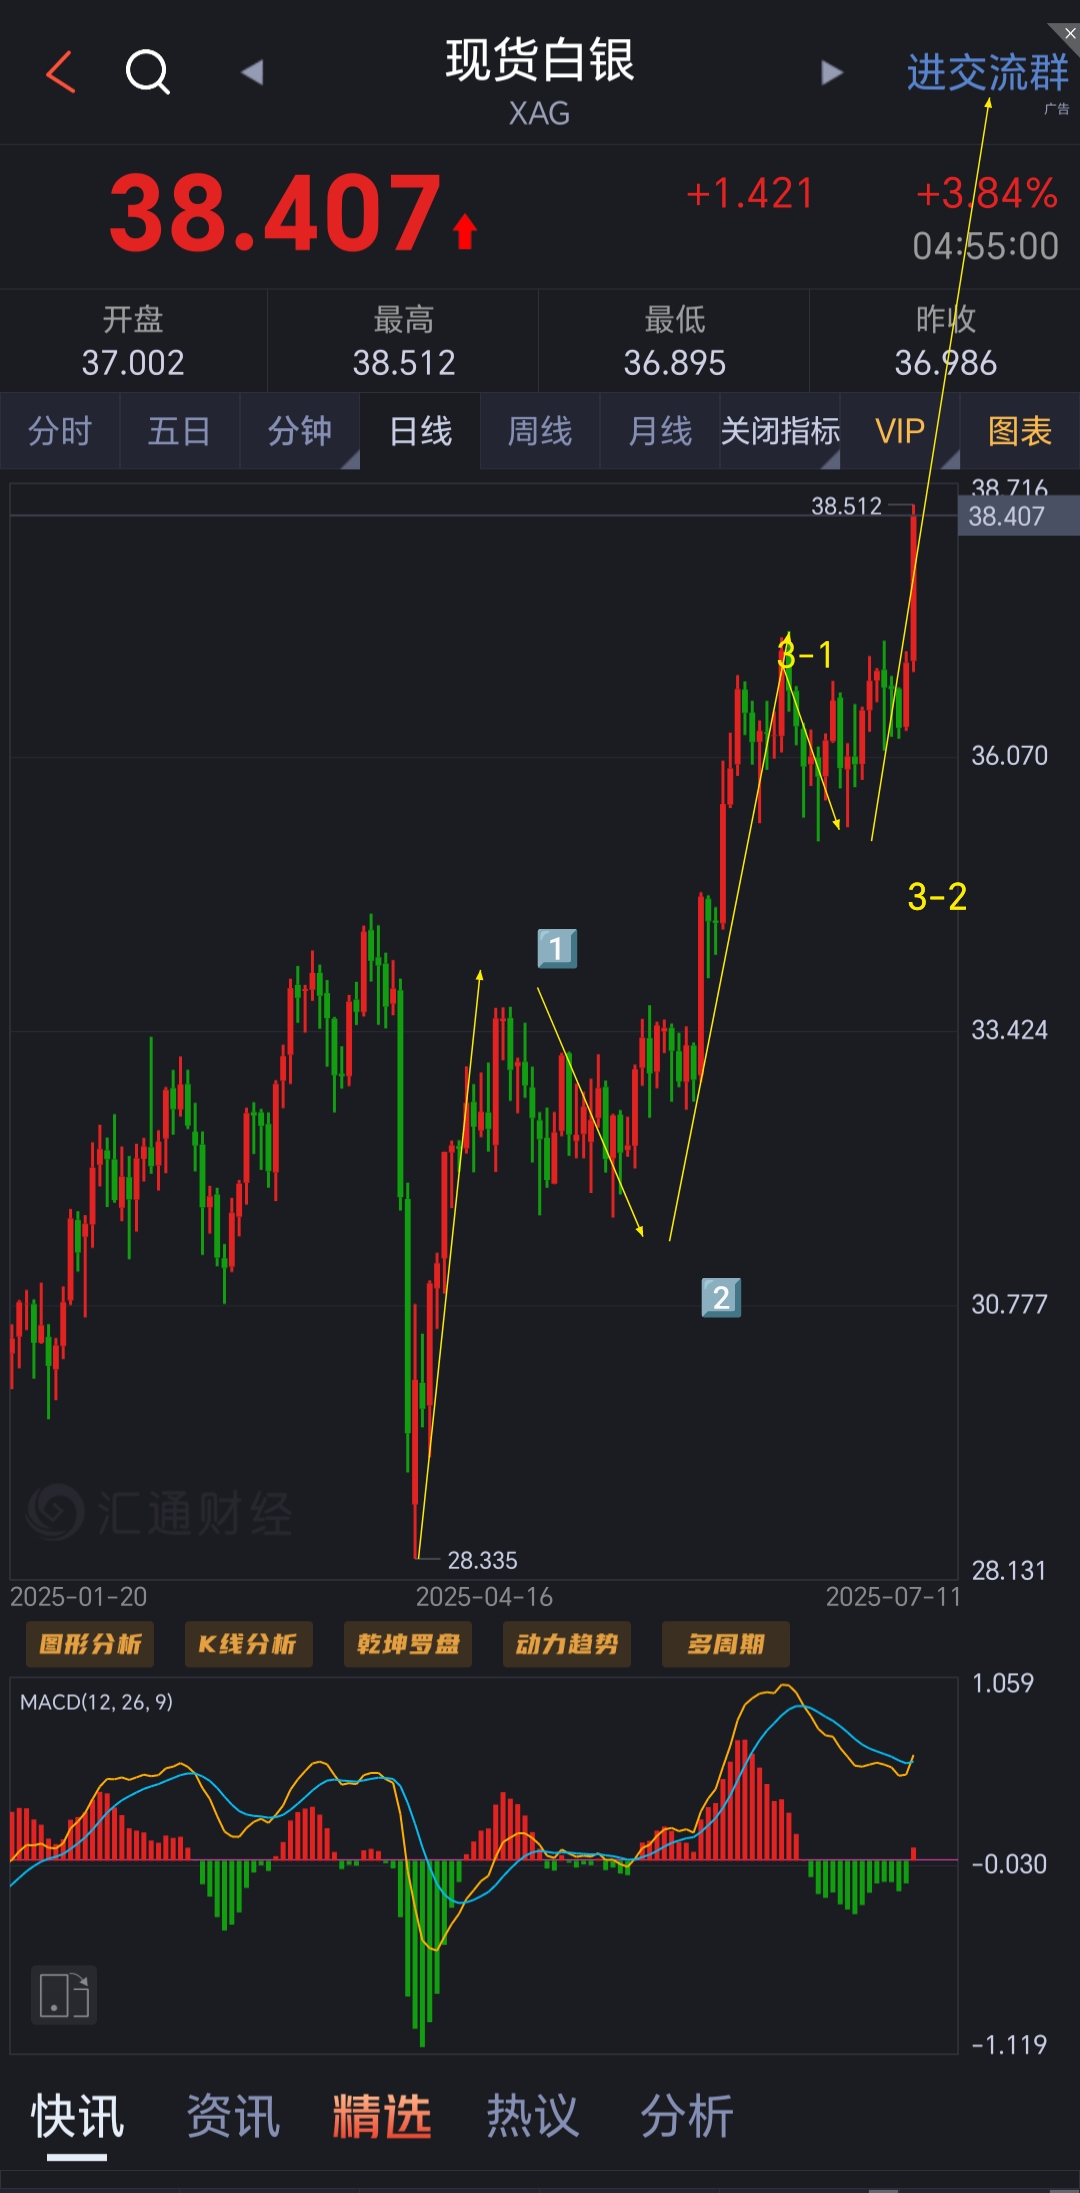1080x2193 pixels.
Task: Tap the 昨收 36.986 cell
Action: pos(945,341)
